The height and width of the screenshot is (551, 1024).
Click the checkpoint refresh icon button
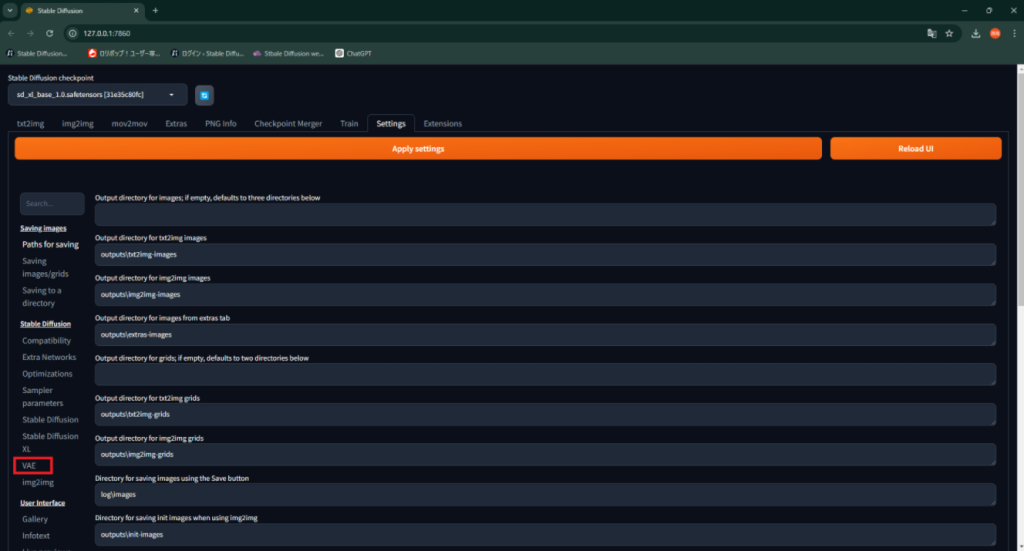pyautogui.click(x=204, y=95)
